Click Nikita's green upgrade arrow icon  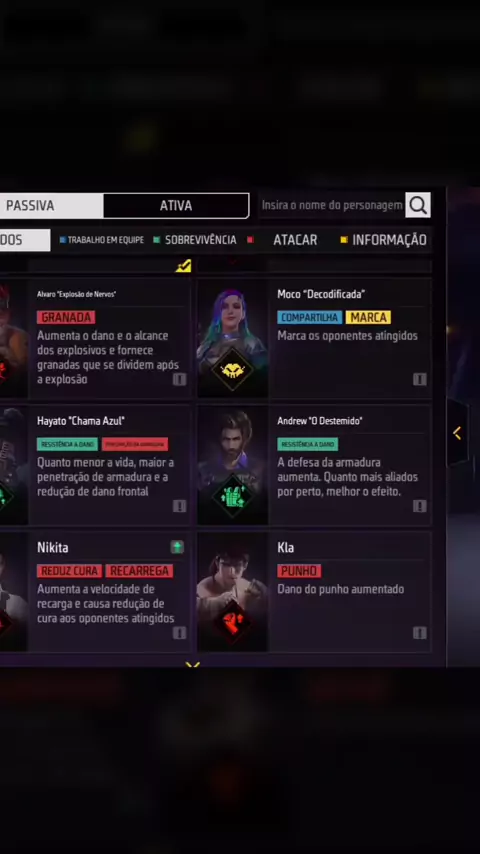[177, 547]
